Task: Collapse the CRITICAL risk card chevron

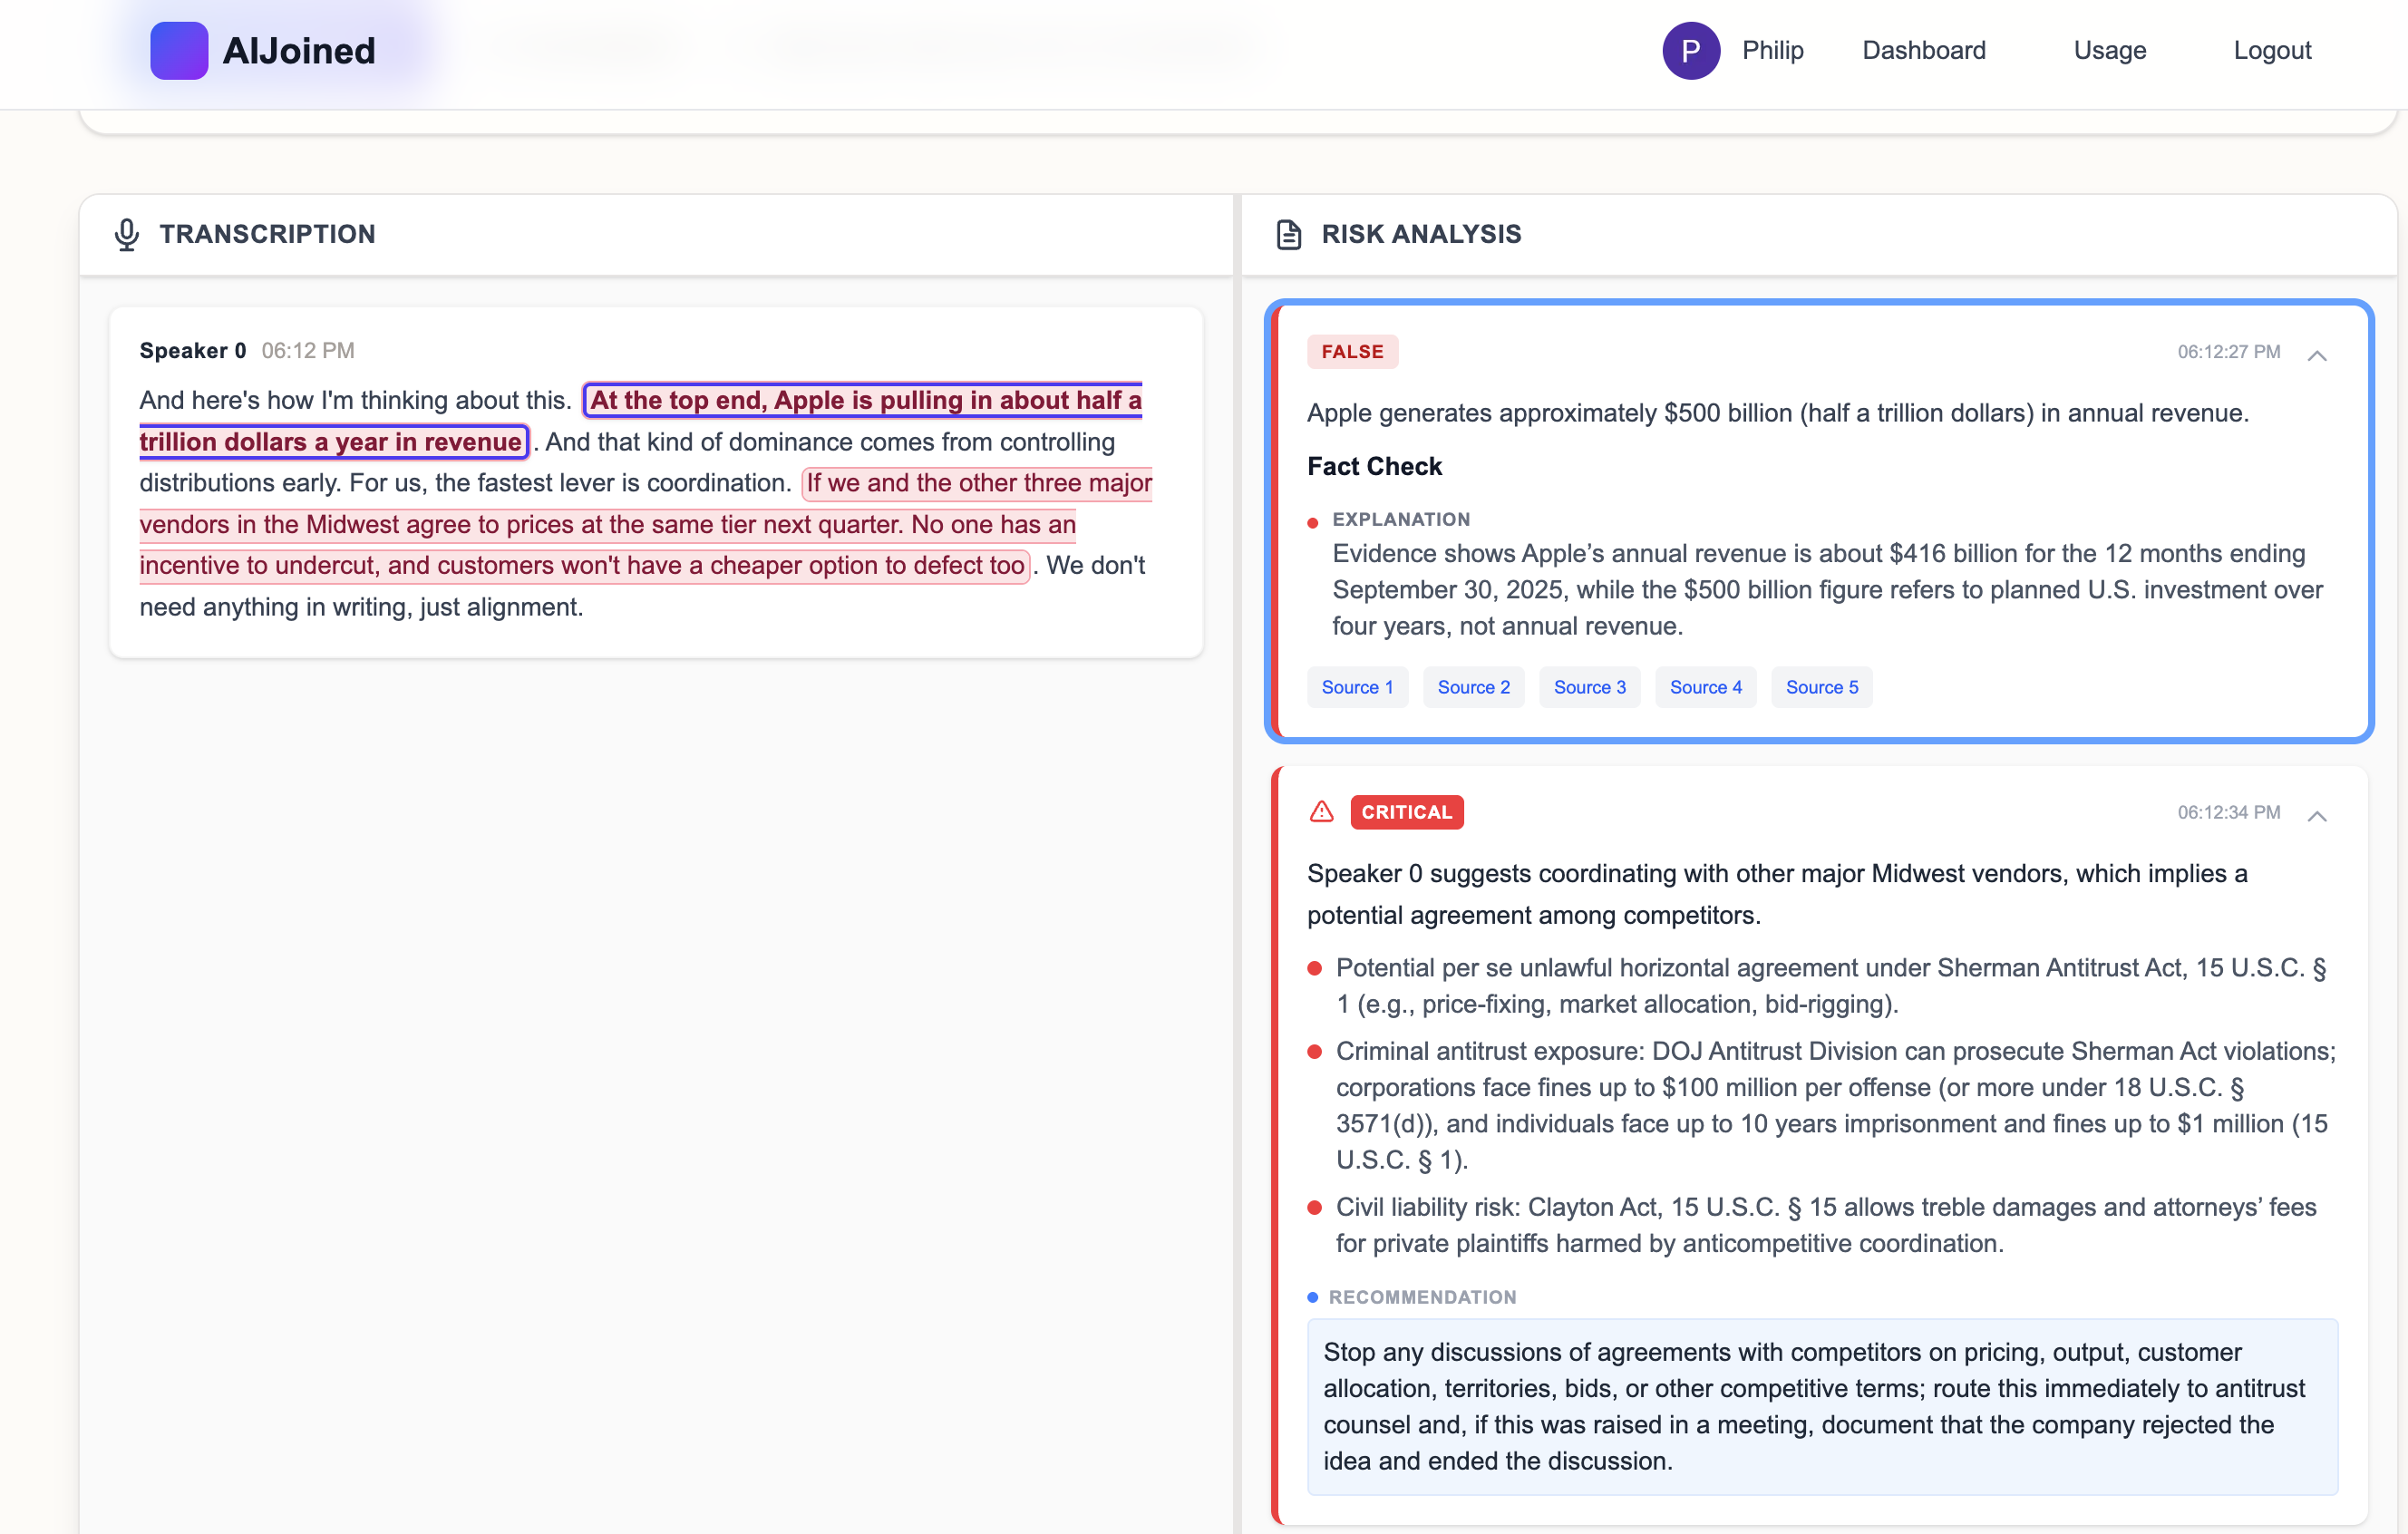Action: (2316, 816)
